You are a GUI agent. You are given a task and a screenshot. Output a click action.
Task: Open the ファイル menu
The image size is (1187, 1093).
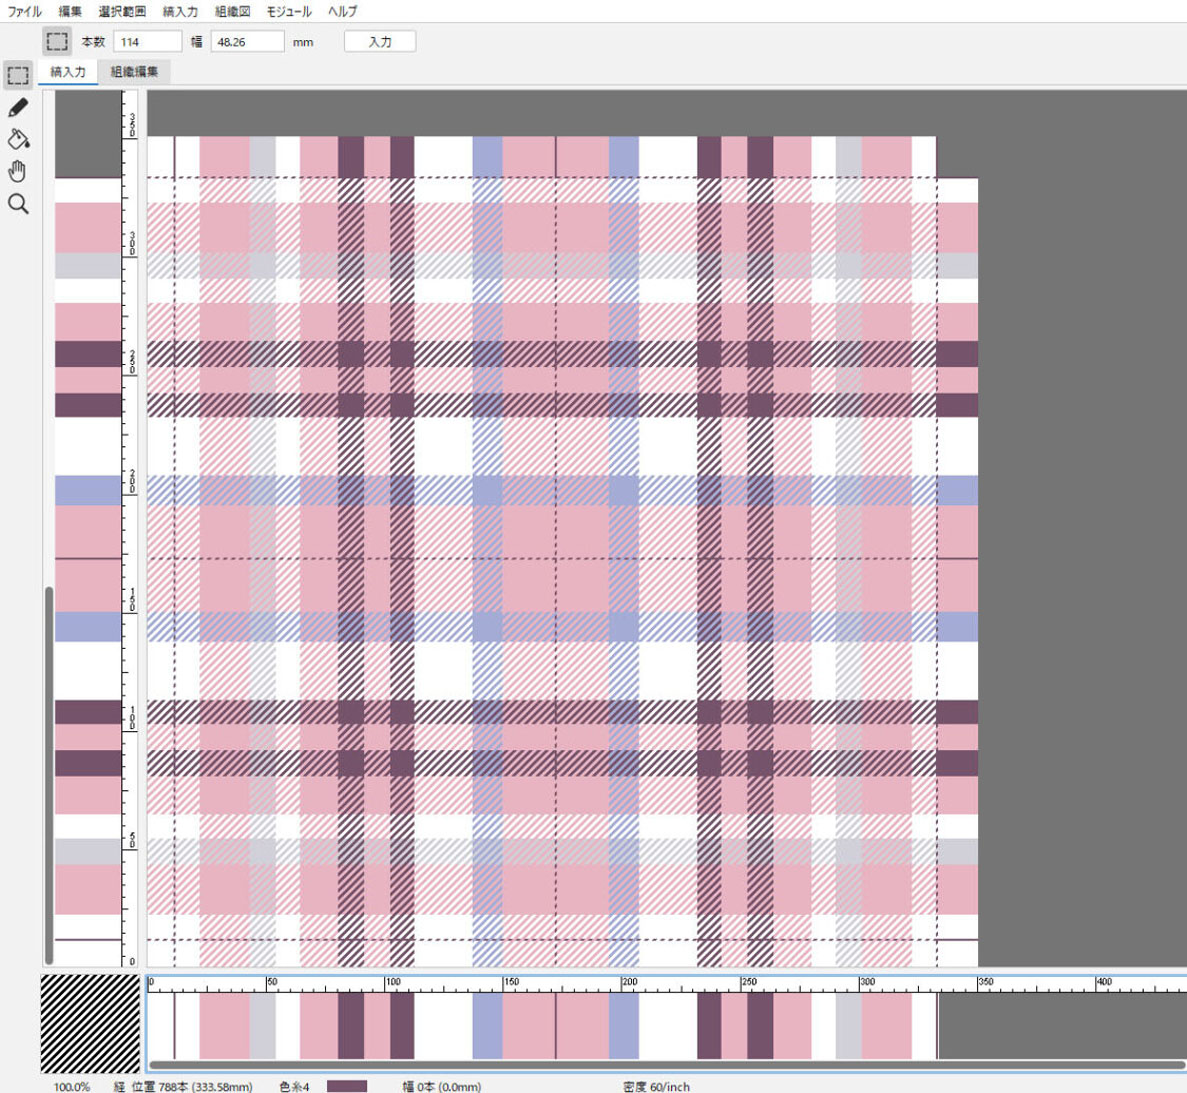click(25, 11)
